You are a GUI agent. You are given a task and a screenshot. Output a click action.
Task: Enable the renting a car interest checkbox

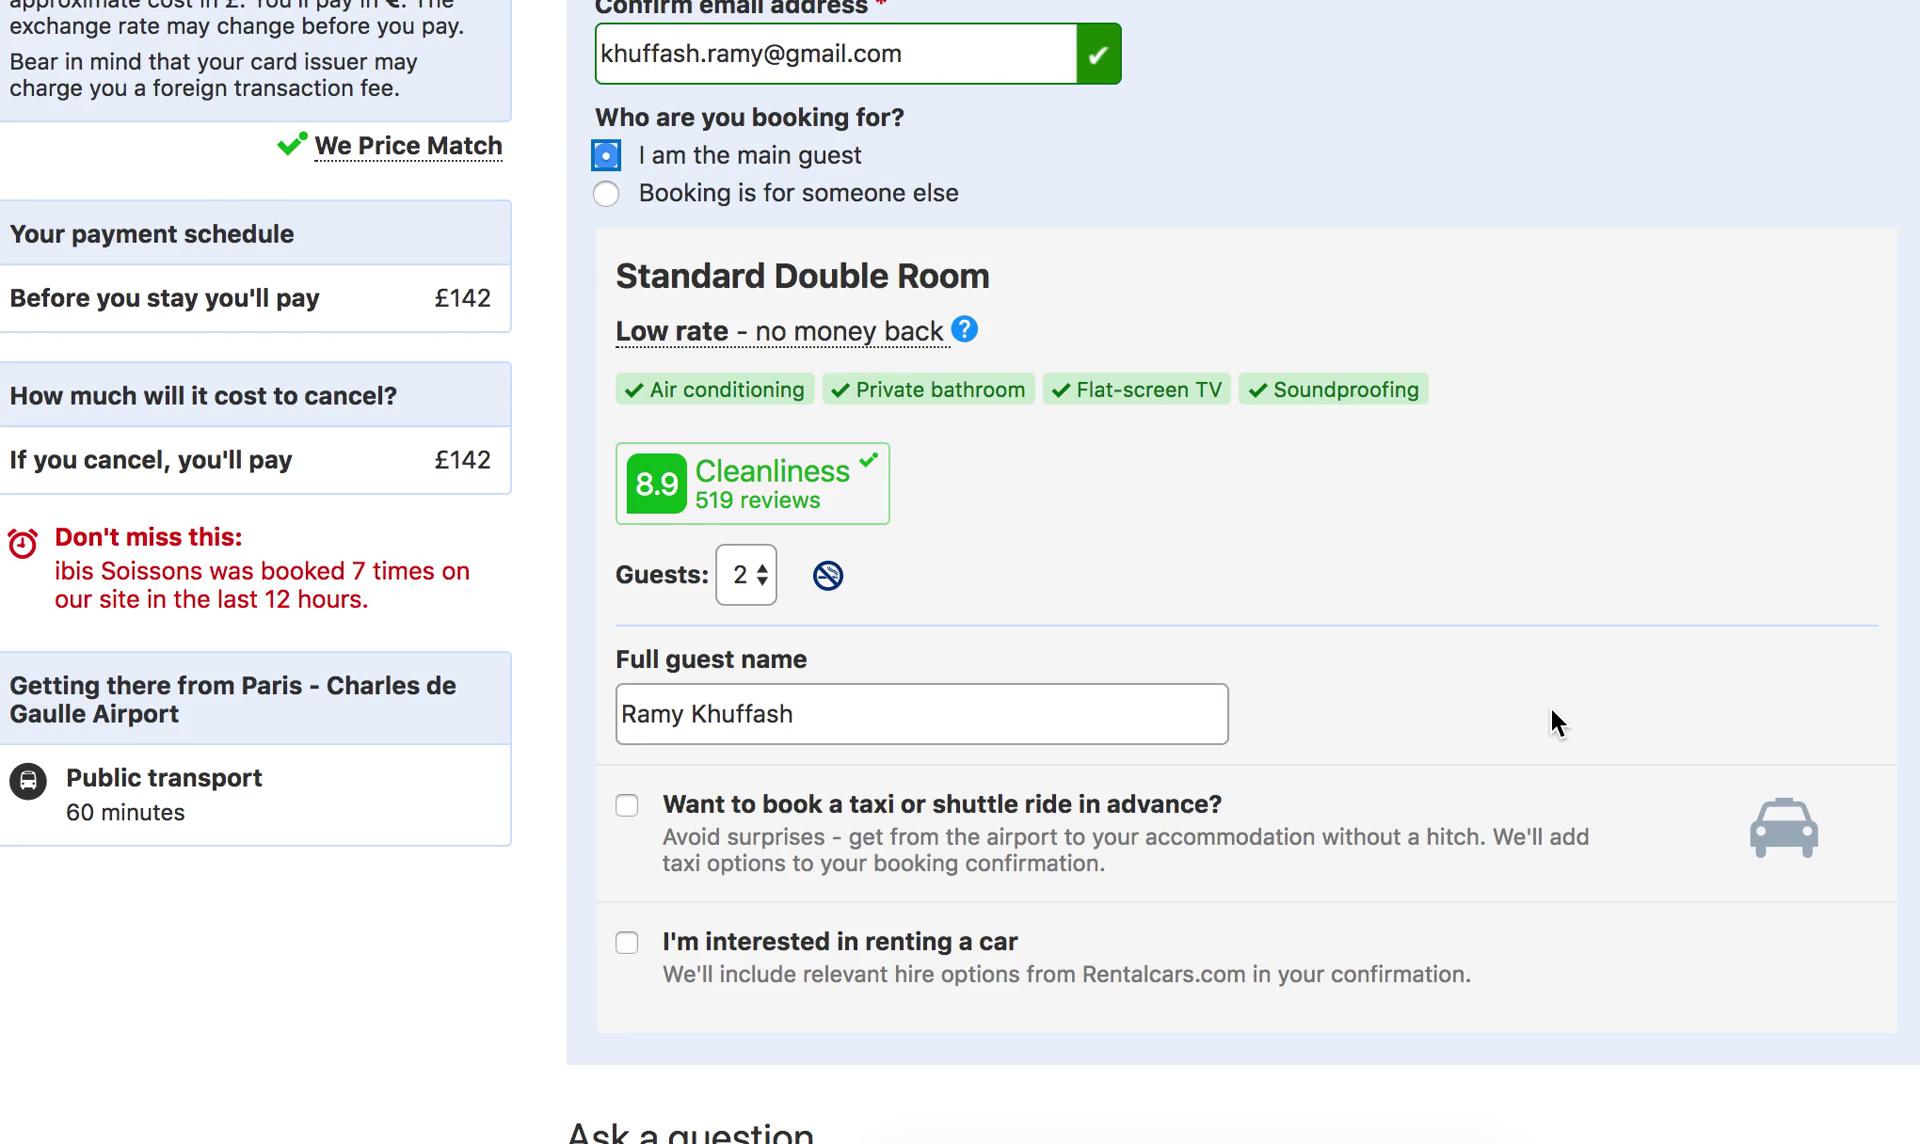click(626, 941)
